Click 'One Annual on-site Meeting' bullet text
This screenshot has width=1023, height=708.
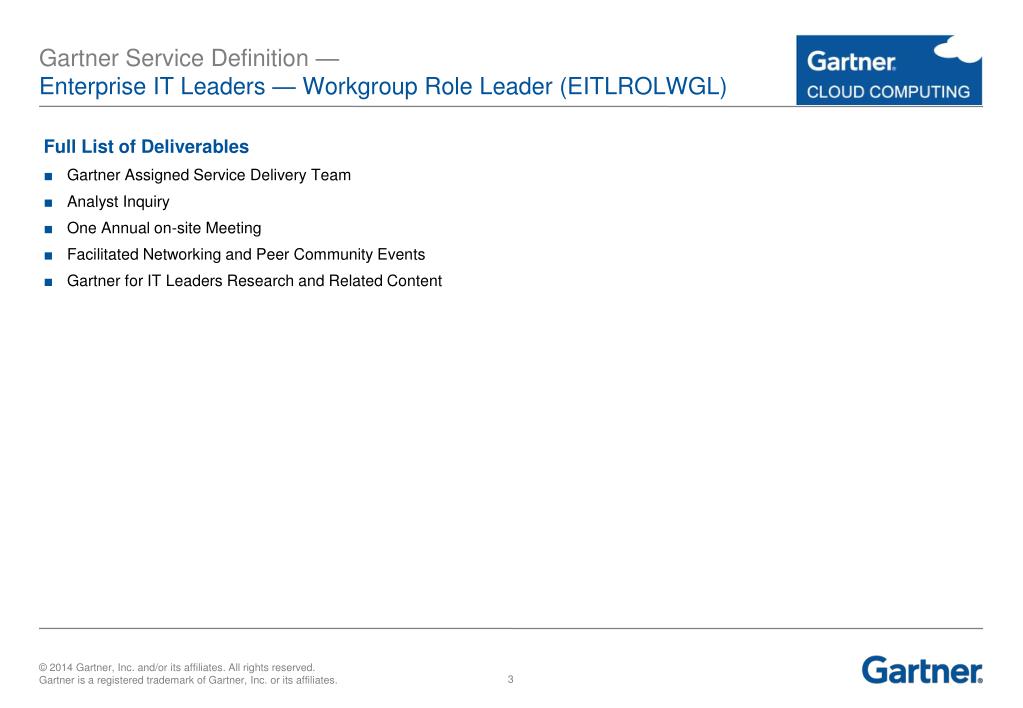(164, 228)
